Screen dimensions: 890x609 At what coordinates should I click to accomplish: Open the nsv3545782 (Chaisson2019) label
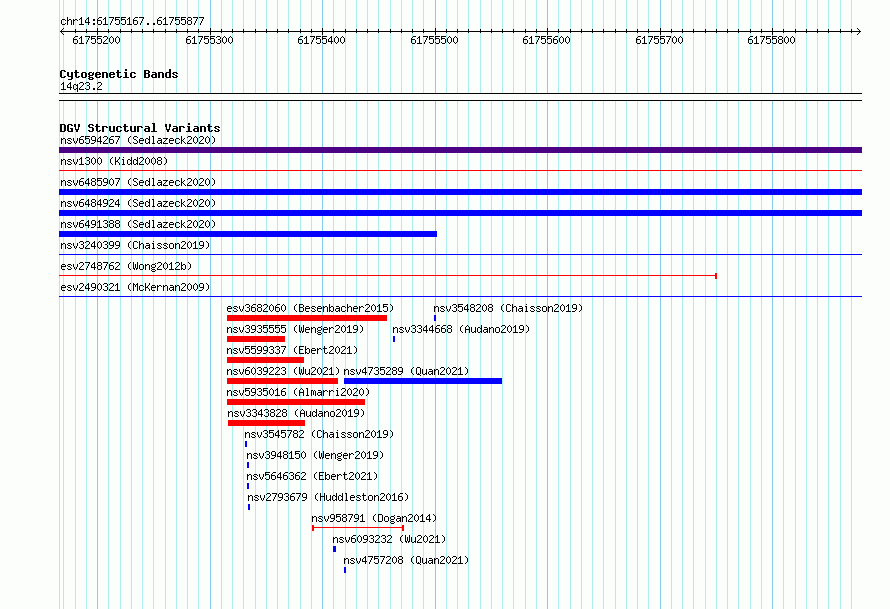pyautogui.click(x=319, y=434)
